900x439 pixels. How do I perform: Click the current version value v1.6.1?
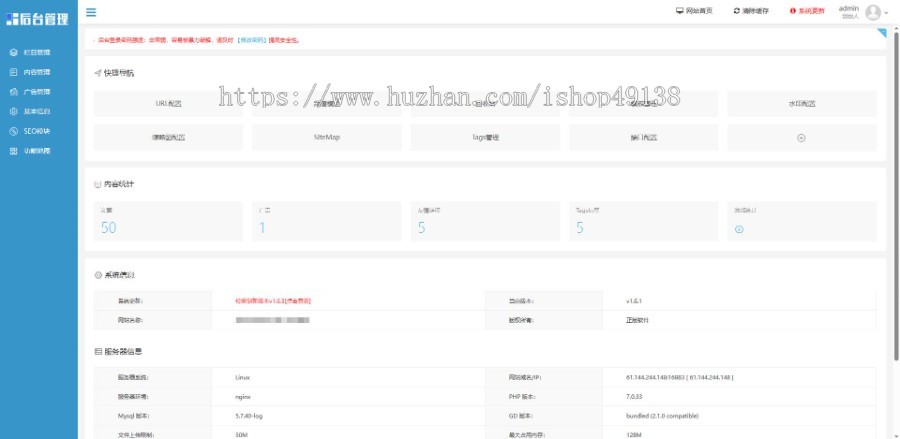click(x=634, y=301)
